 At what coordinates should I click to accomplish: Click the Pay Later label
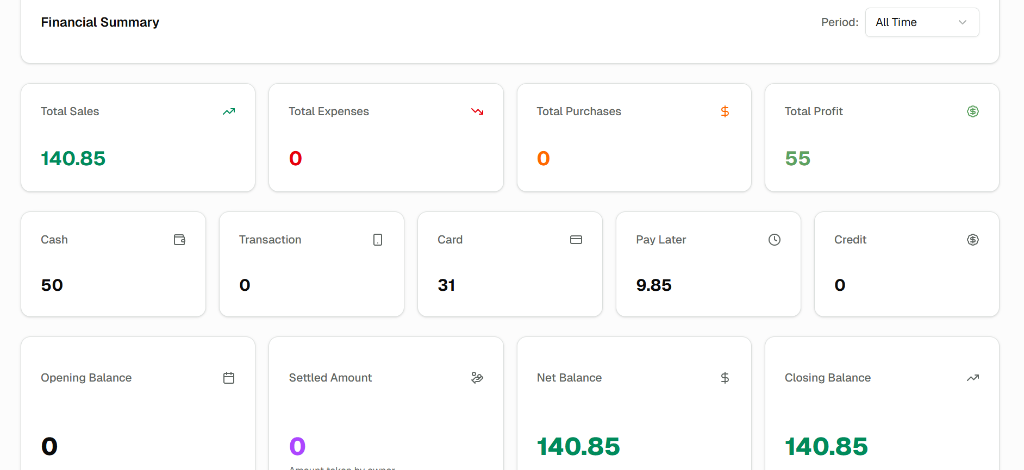coord(661,240)
